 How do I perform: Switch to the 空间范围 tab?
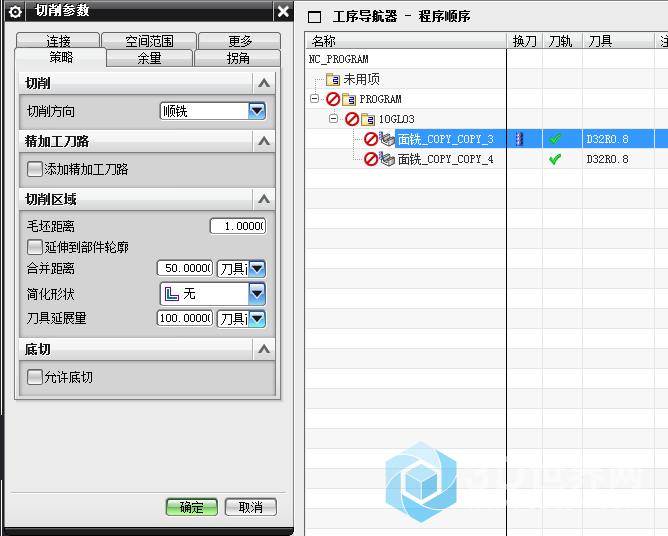149,40
